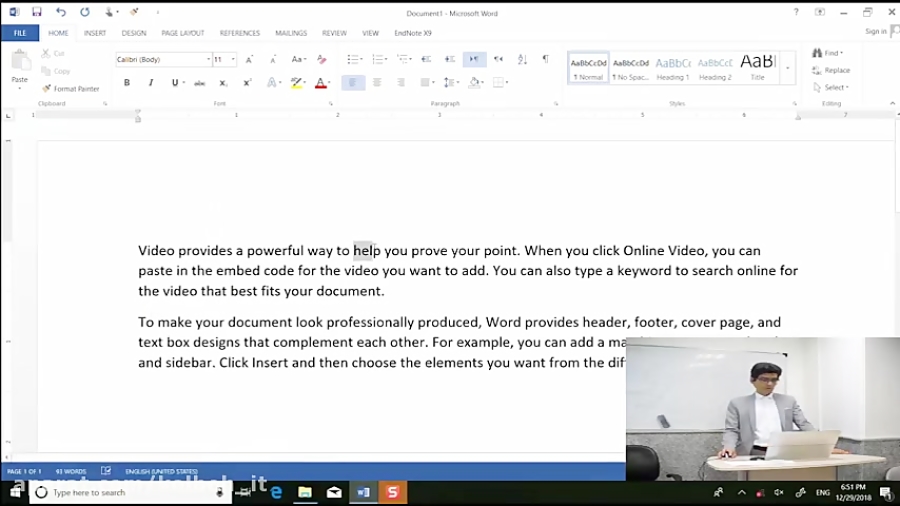Open the Shading color dropdown

point(482,83)
